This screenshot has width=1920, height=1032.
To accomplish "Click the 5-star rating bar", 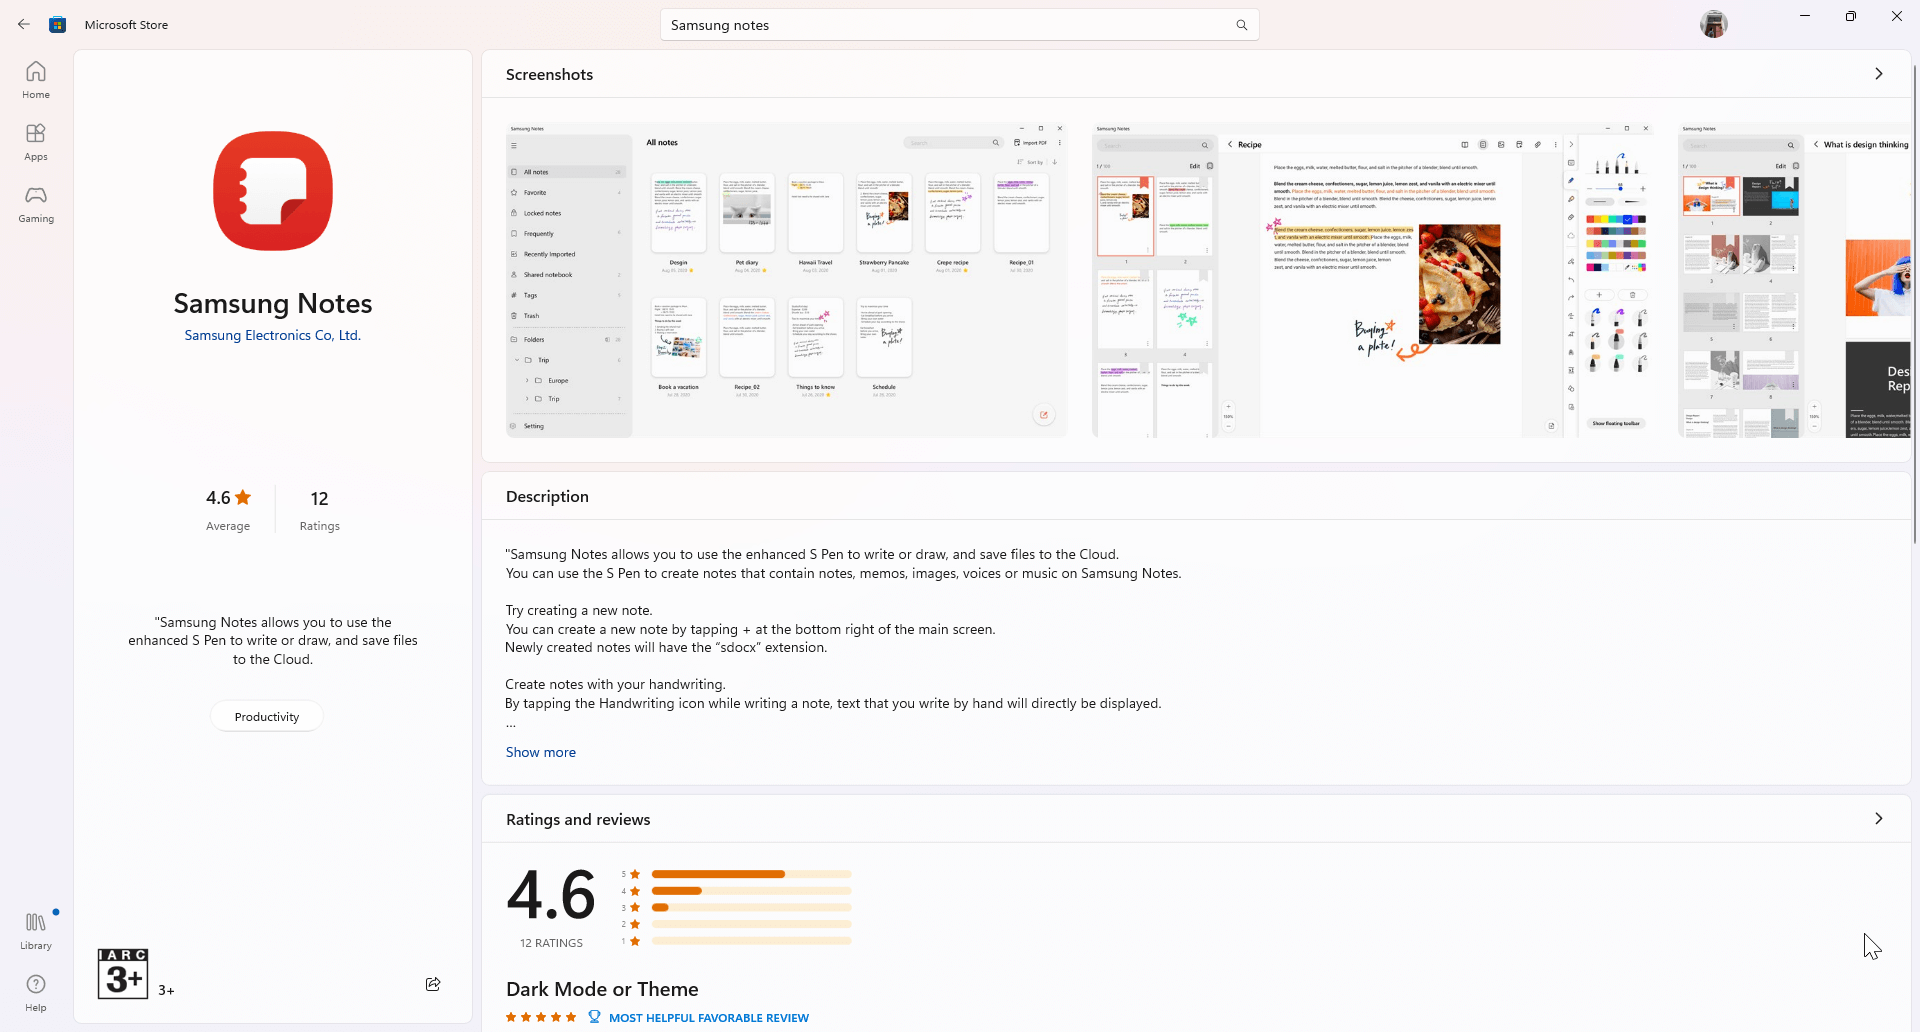I will 751,874.
